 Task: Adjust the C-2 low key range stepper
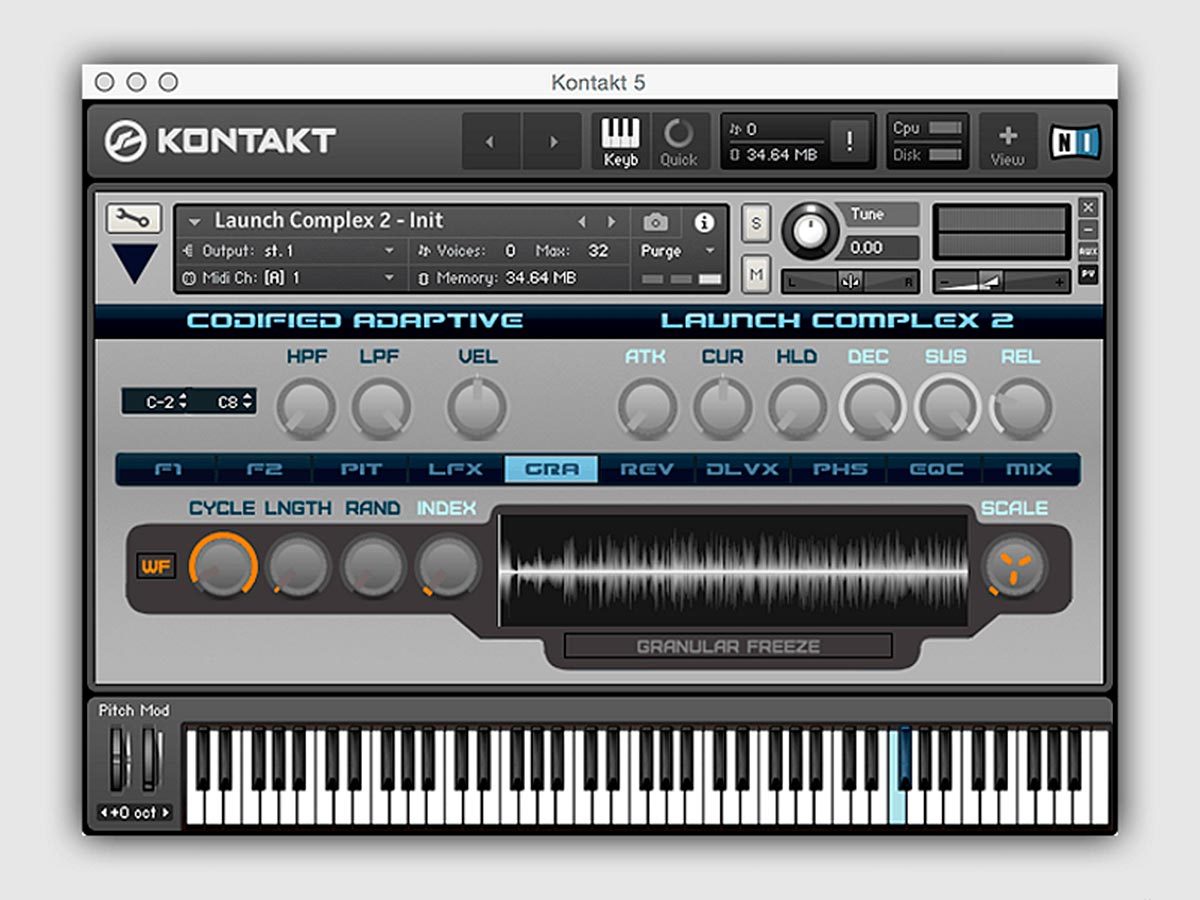coord(182,402)
